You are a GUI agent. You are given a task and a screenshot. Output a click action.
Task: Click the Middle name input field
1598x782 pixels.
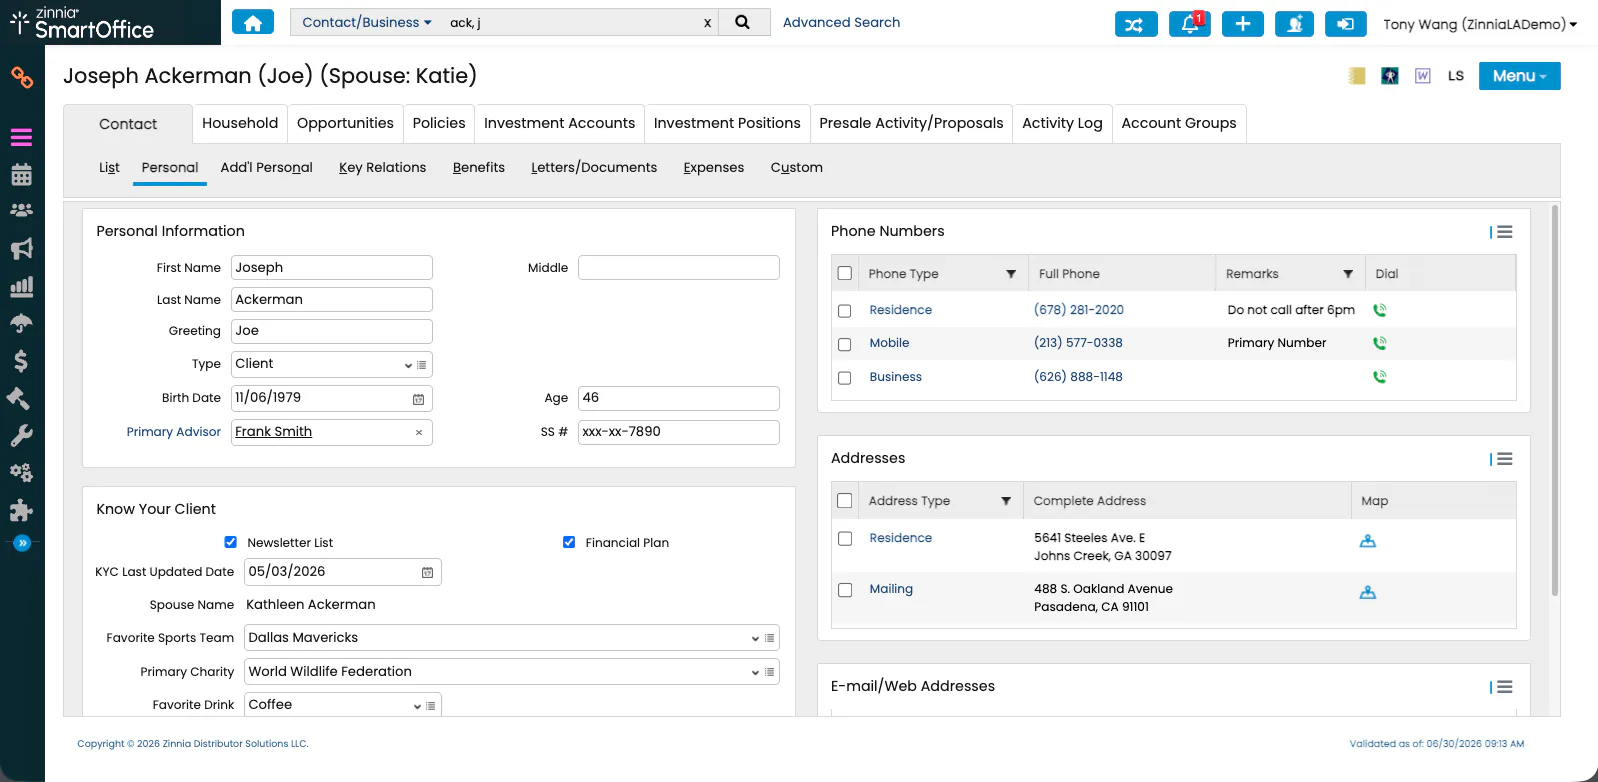[679, 267]
